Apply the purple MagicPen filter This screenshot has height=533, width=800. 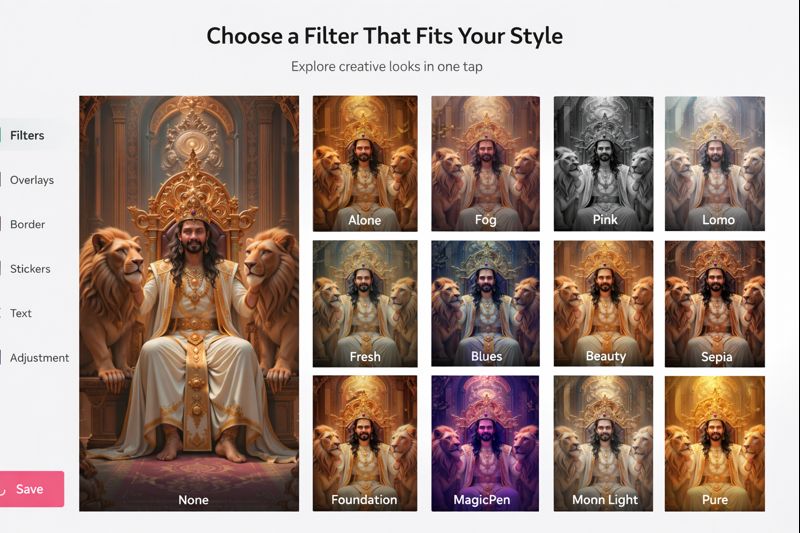(485, 443)
